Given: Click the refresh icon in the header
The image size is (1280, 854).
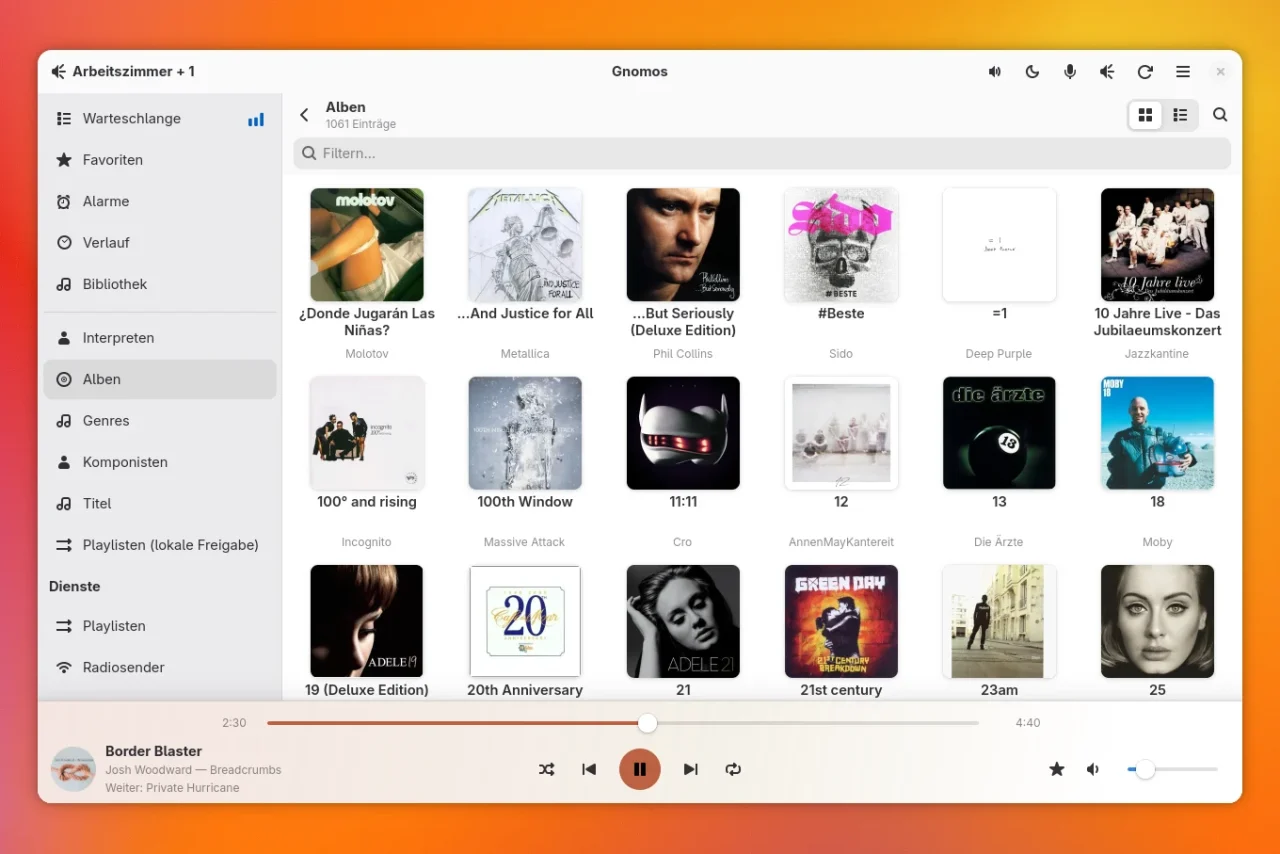Looking at the screenshot, I should [1145, 72].
